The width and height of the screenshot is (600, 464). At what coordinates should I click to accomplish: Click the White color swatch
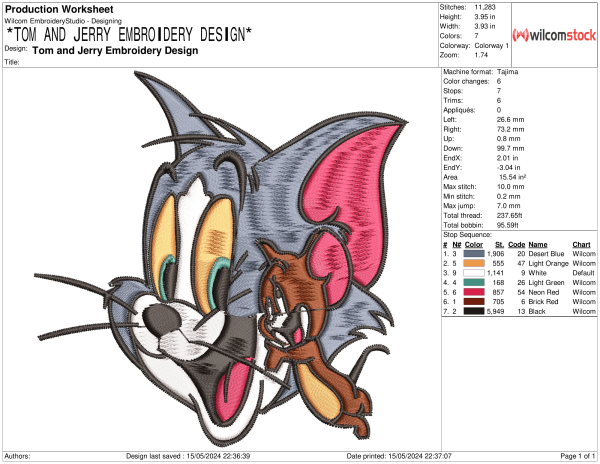(x=474, y=273)
